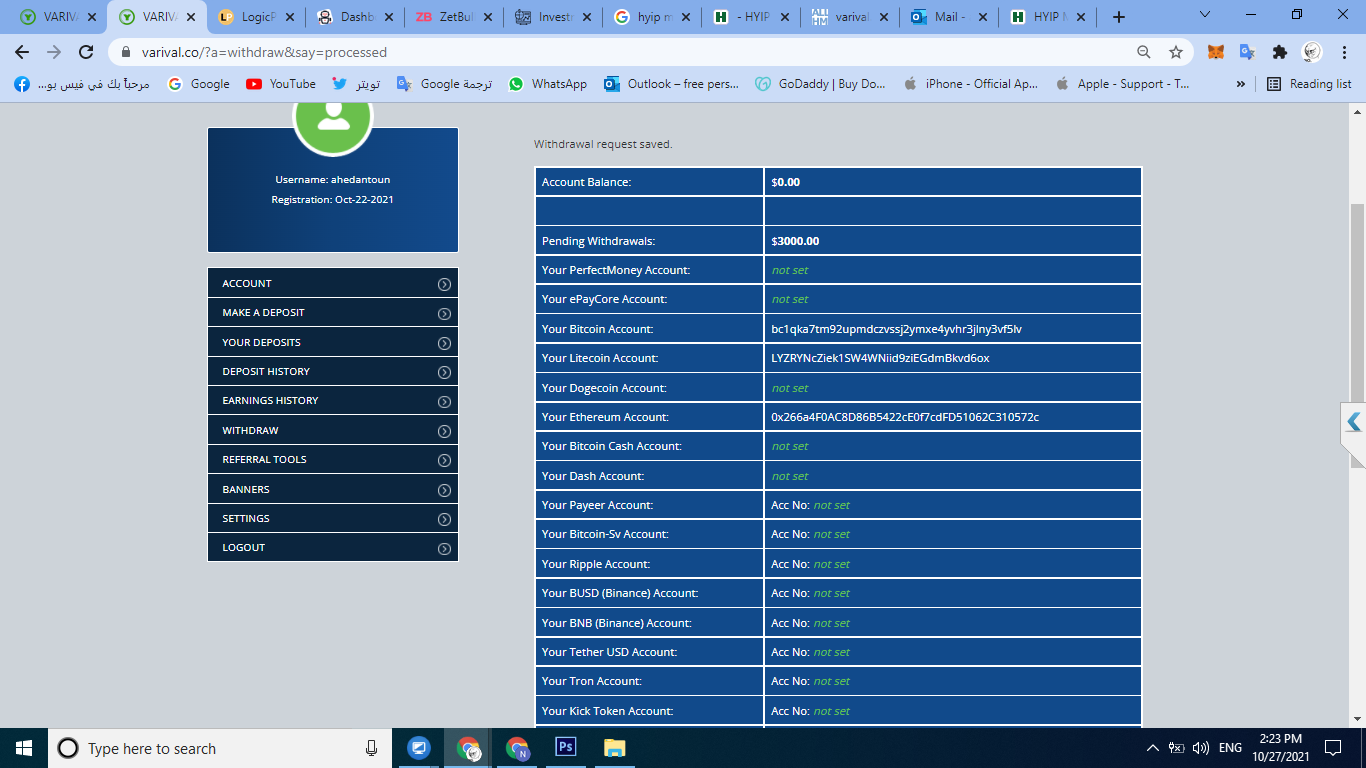Click the MetaMask fox extension icon

[x=1215, y=52]
